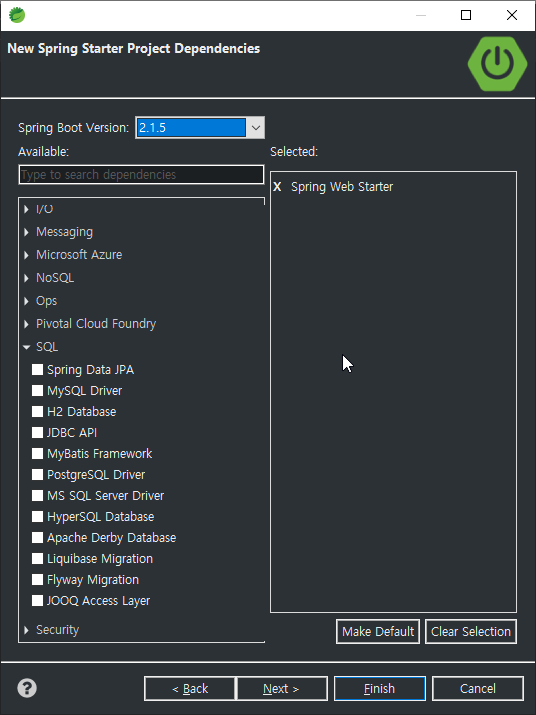Check Apache Derby Database checkbox
The image size is (536, 715).
(37, 537)
